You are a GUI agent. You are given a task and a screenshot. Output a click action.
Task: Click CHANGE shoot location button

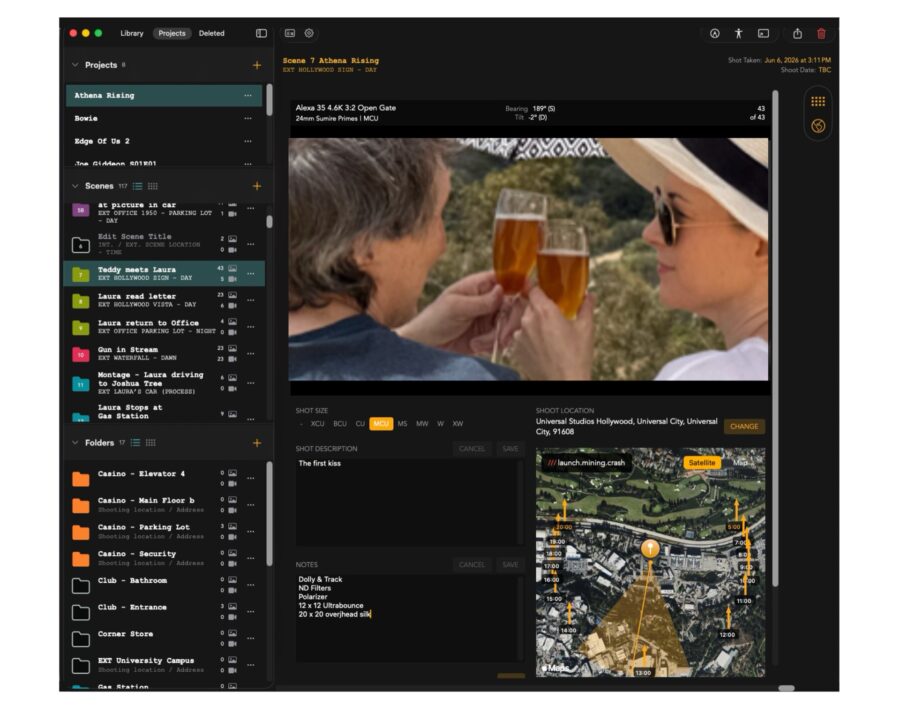(x=744, y=426)
